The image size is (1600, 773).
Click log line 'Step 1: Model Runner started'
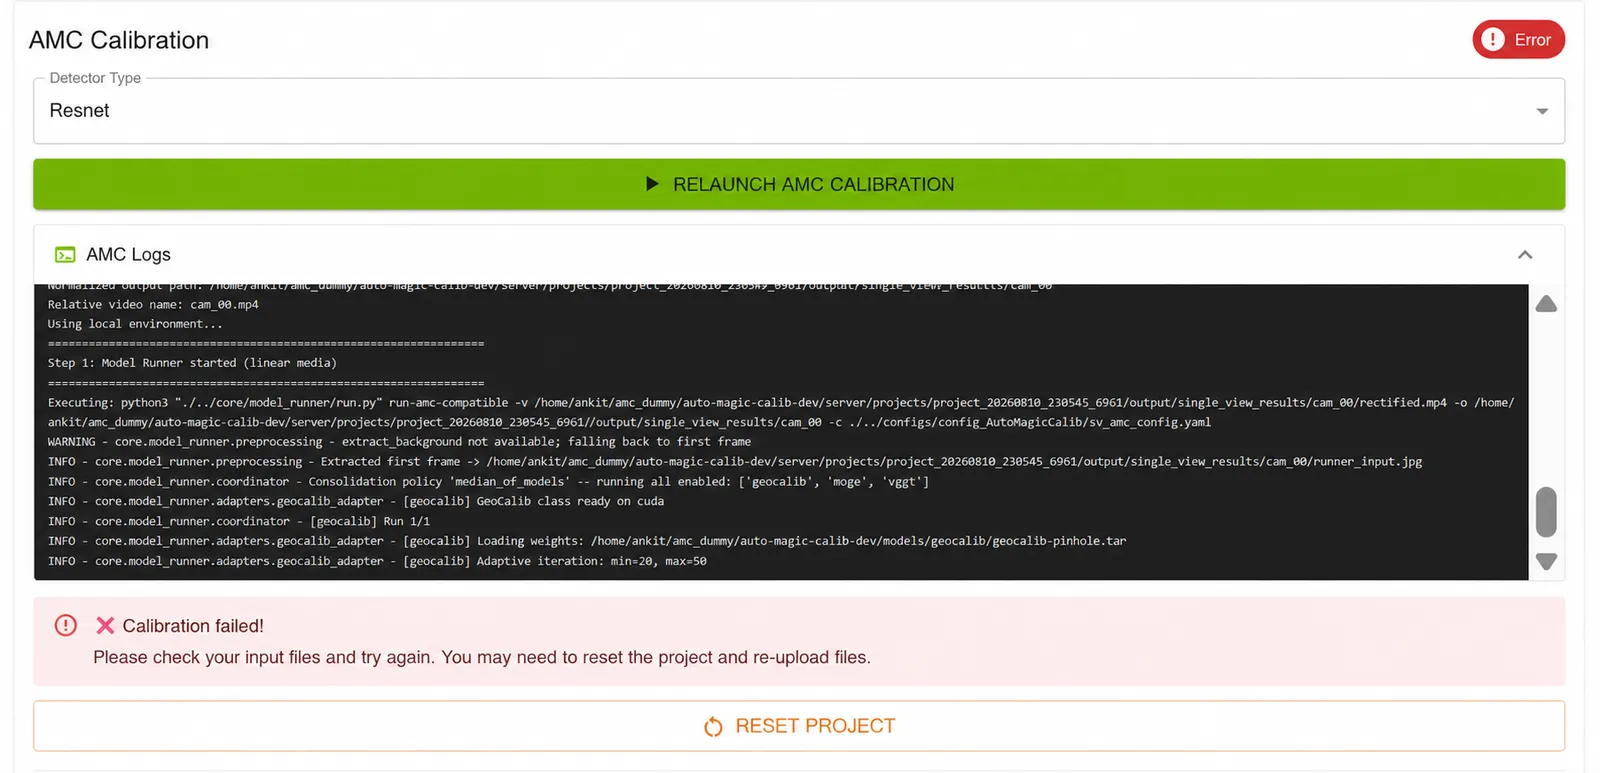pyautogui.click(x=192, y=363)
